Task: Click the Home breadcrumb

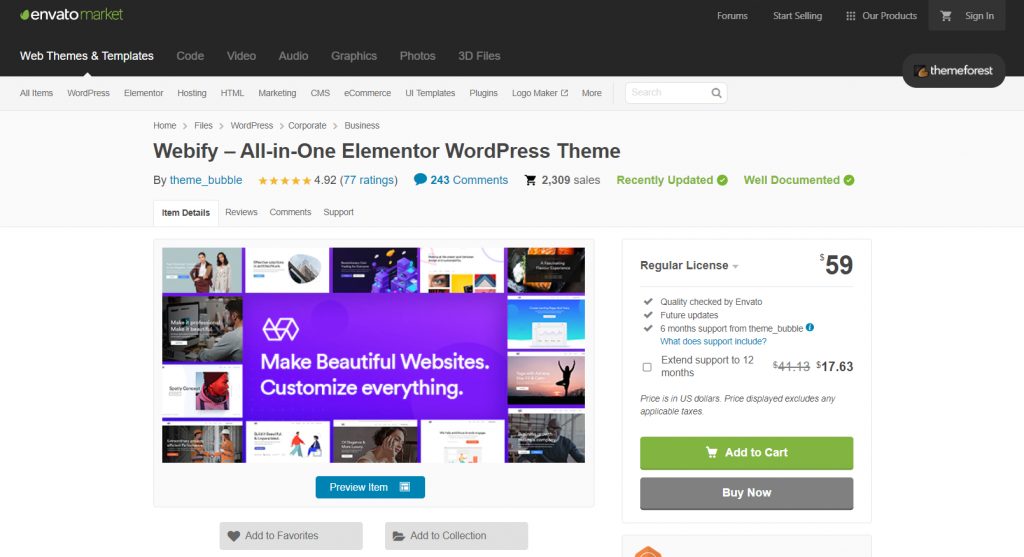Action: tap(165, 125)
